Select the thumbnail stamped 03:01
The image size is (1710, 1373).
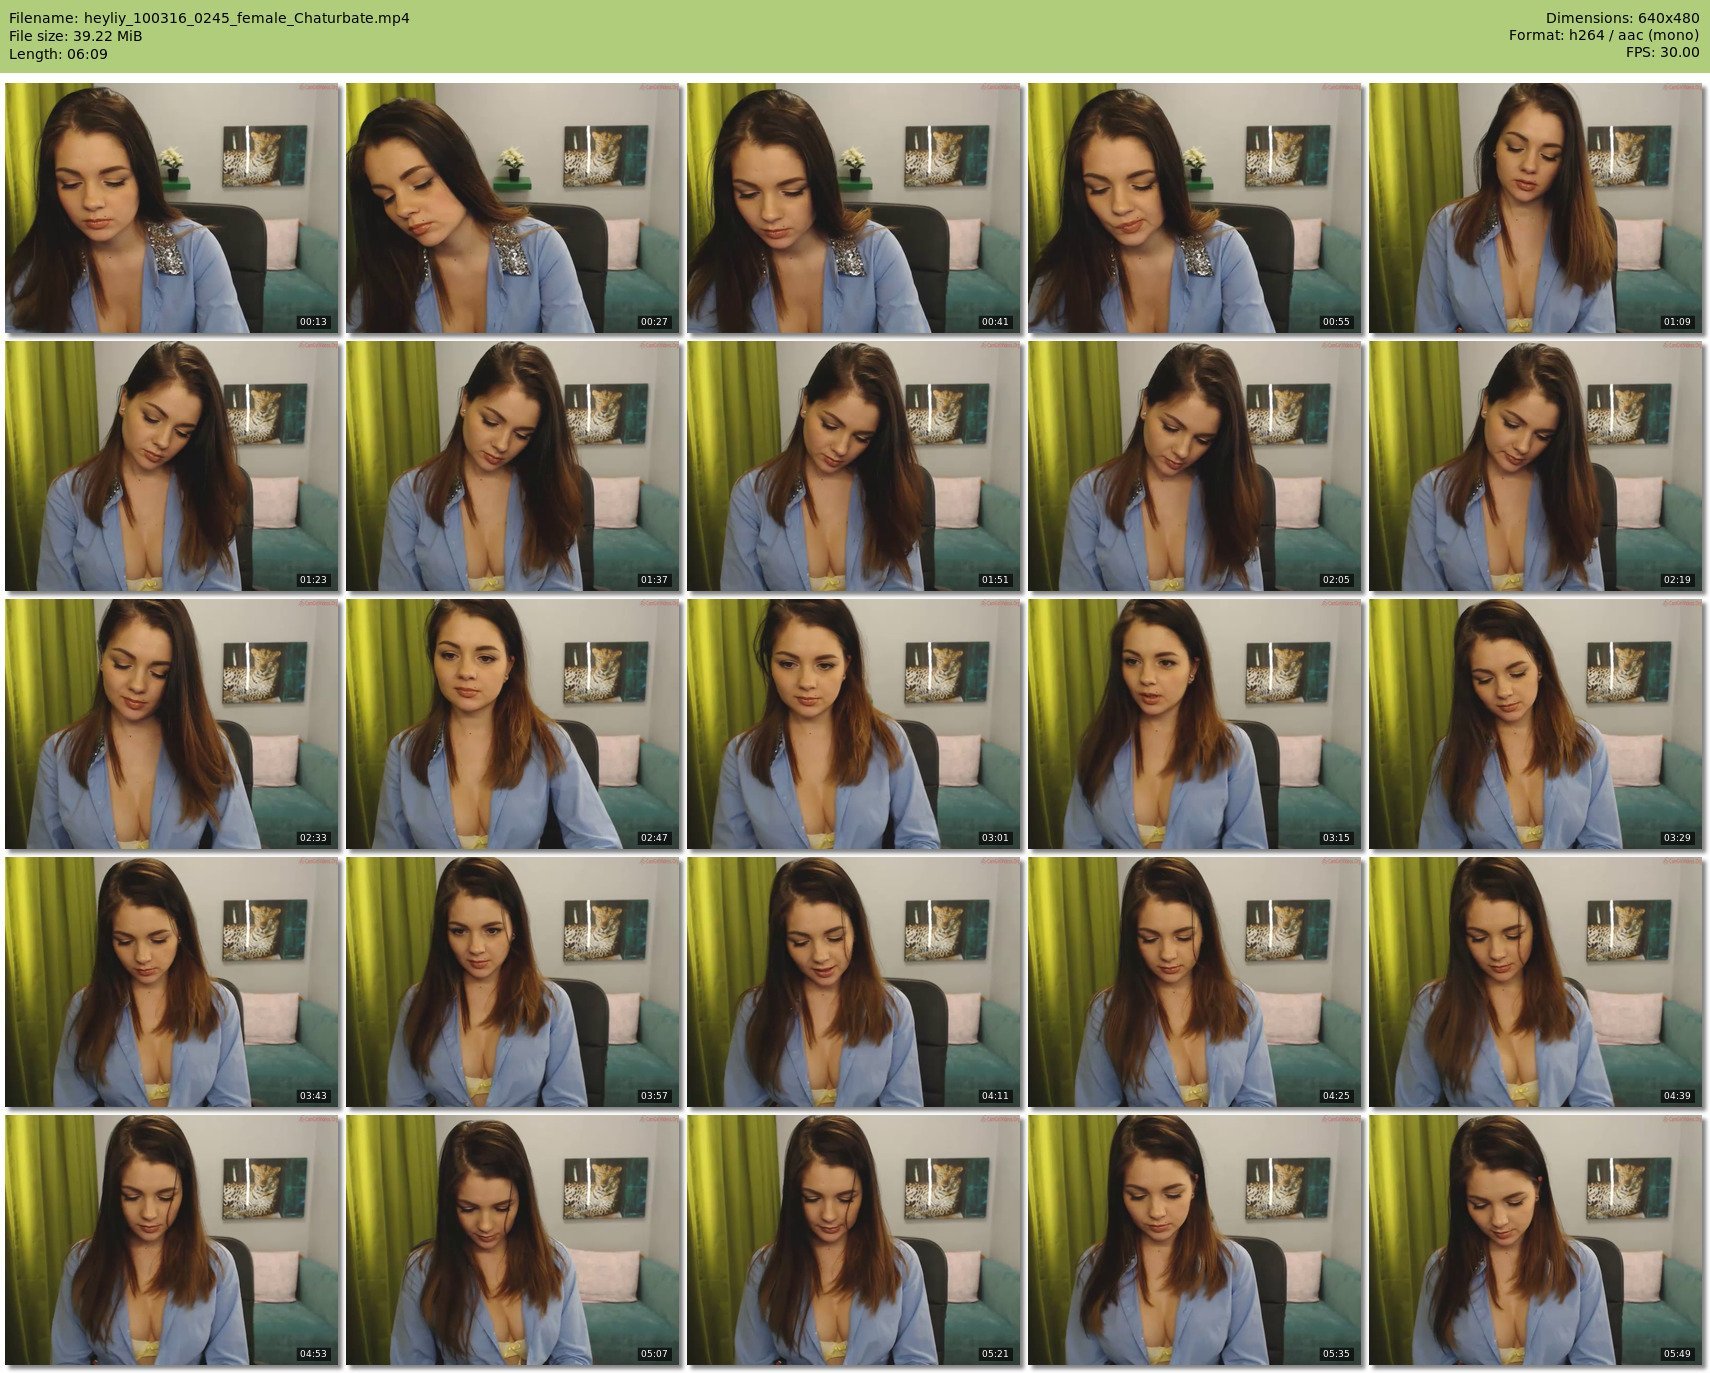[854, 724]
